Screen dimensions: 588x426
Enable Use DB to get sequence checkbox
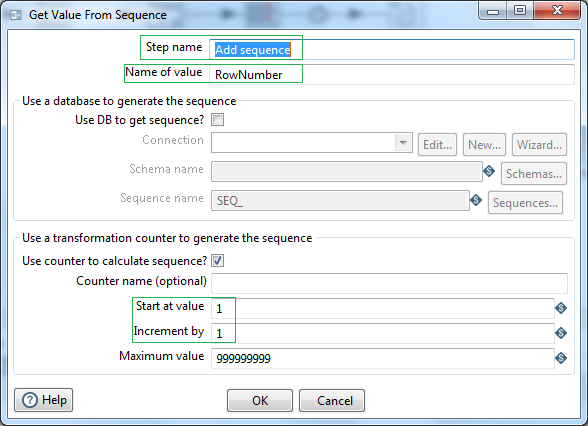218,120
